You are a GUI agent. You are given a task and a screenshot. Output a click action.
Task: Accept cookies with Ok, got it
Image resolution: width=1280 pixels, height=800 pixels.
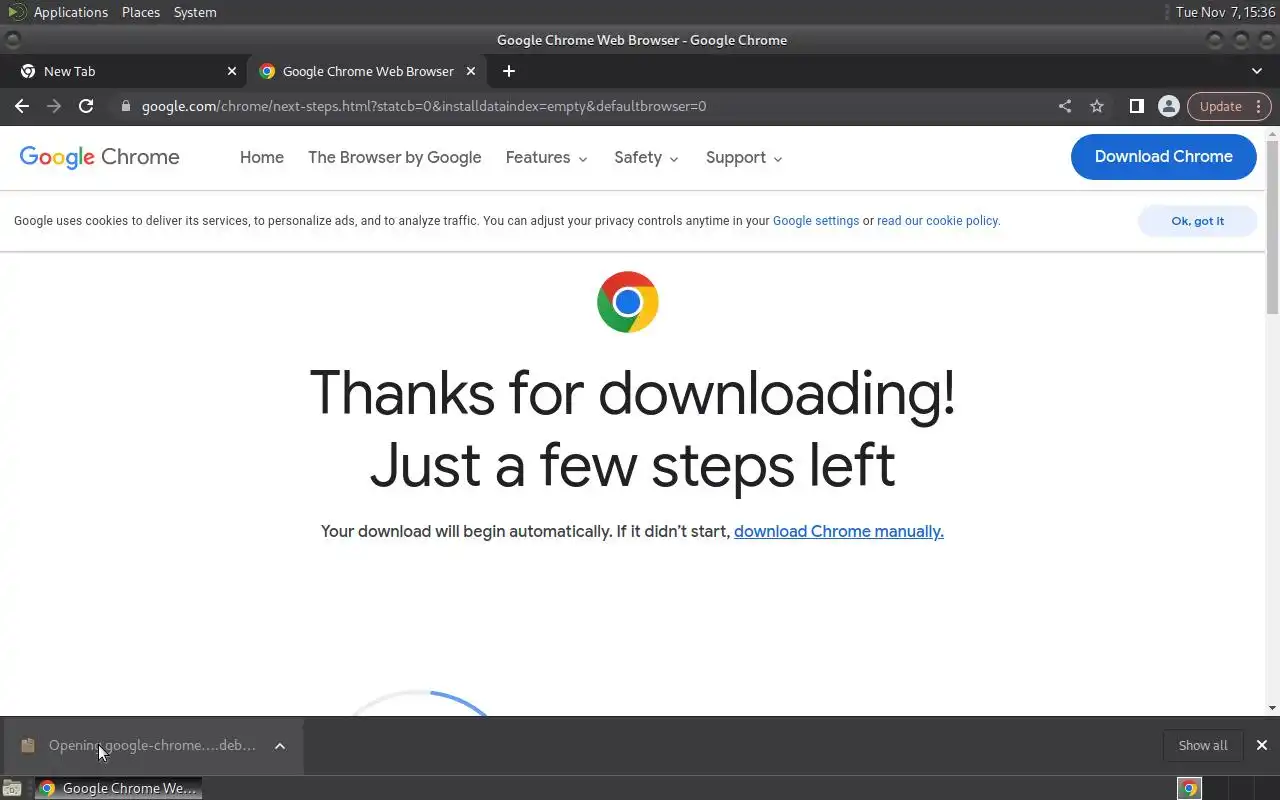point(1197,221)
